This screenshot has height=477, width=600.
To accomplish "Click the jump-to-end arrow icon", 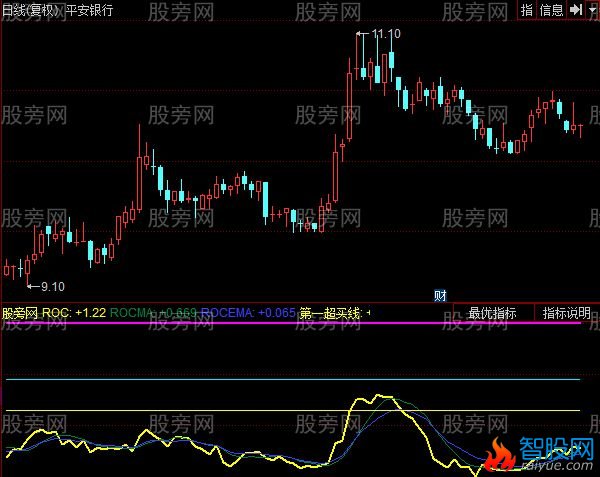I will tap(576, 10).
